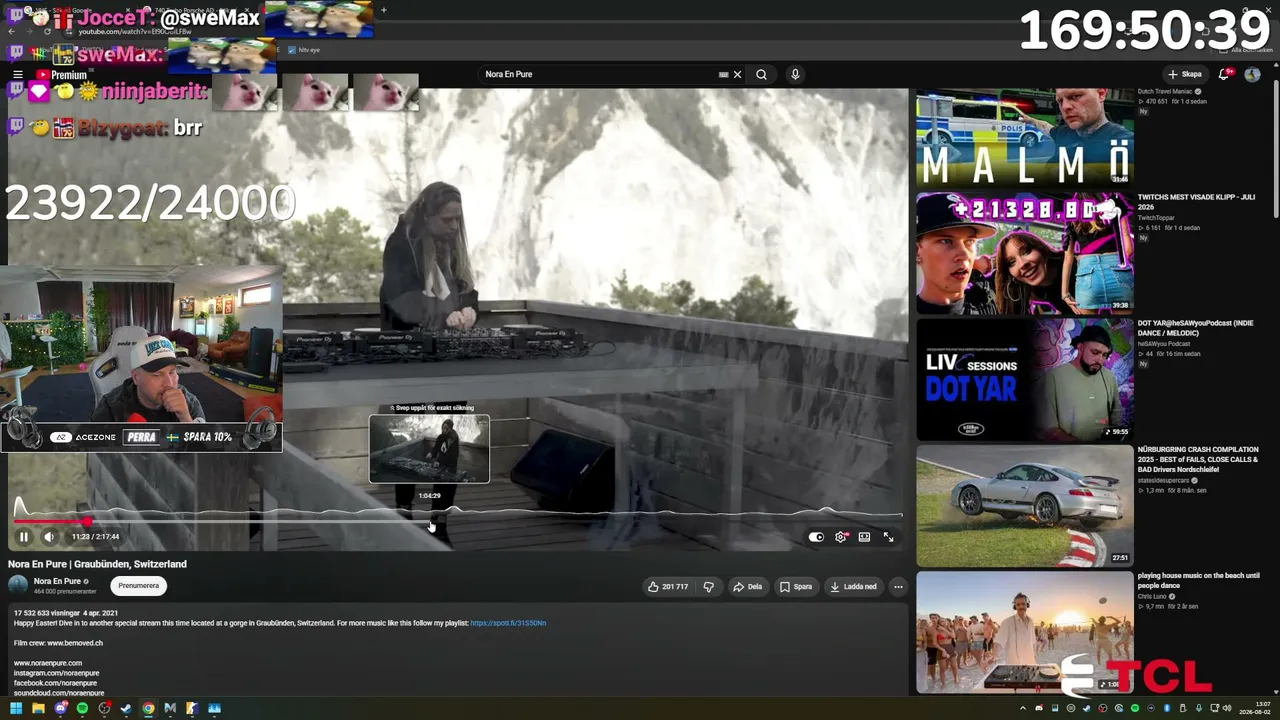This screenshot has width=1280, height=720.
Task: Open the Skapa create menu
Action: pyautogui.click(x=1185, y=74)
